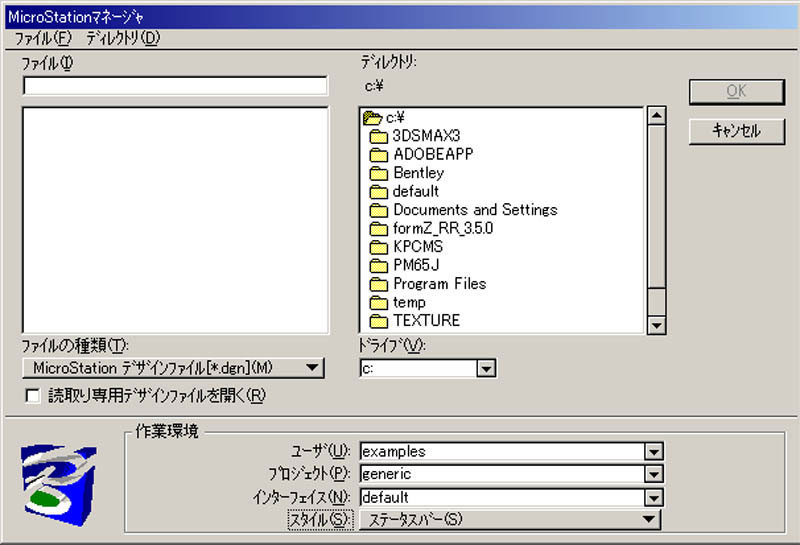This screenshot has width=800, height=545.
Task: Click the Documents and Settings directory name
Action: [x=475, y=210]
